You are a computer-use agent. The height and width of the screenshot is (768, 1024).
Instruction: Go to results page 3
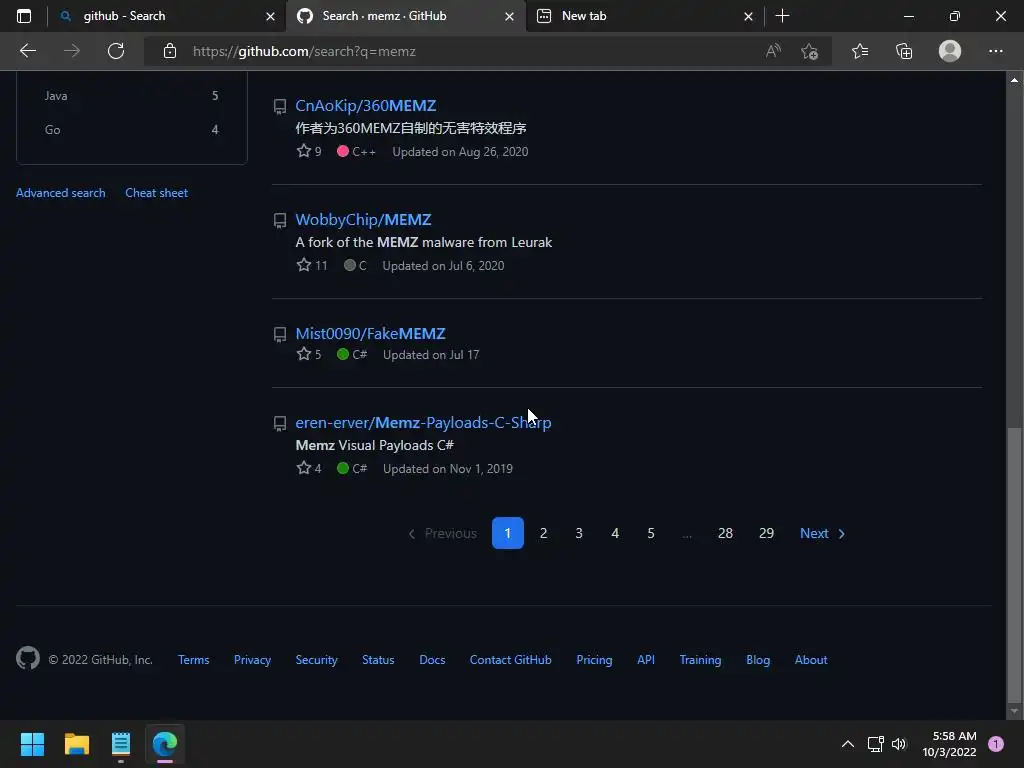(x=579, y=533)
